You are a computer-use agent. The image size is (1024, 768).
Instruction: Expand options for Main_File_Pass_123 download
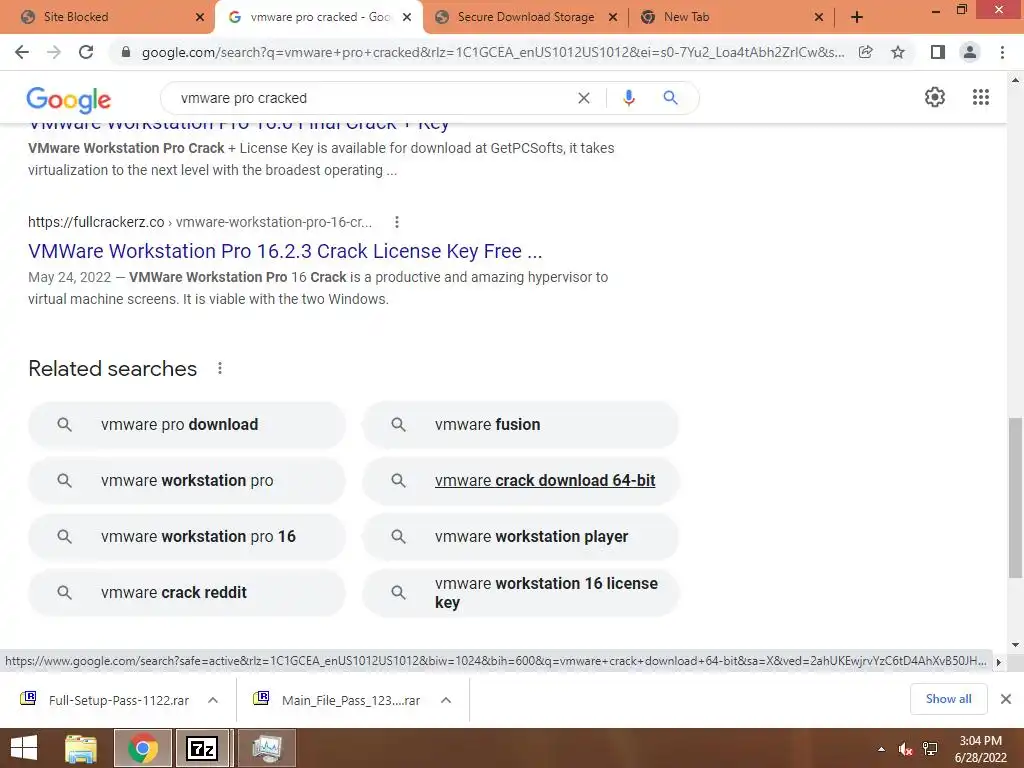tap(446, 700)
